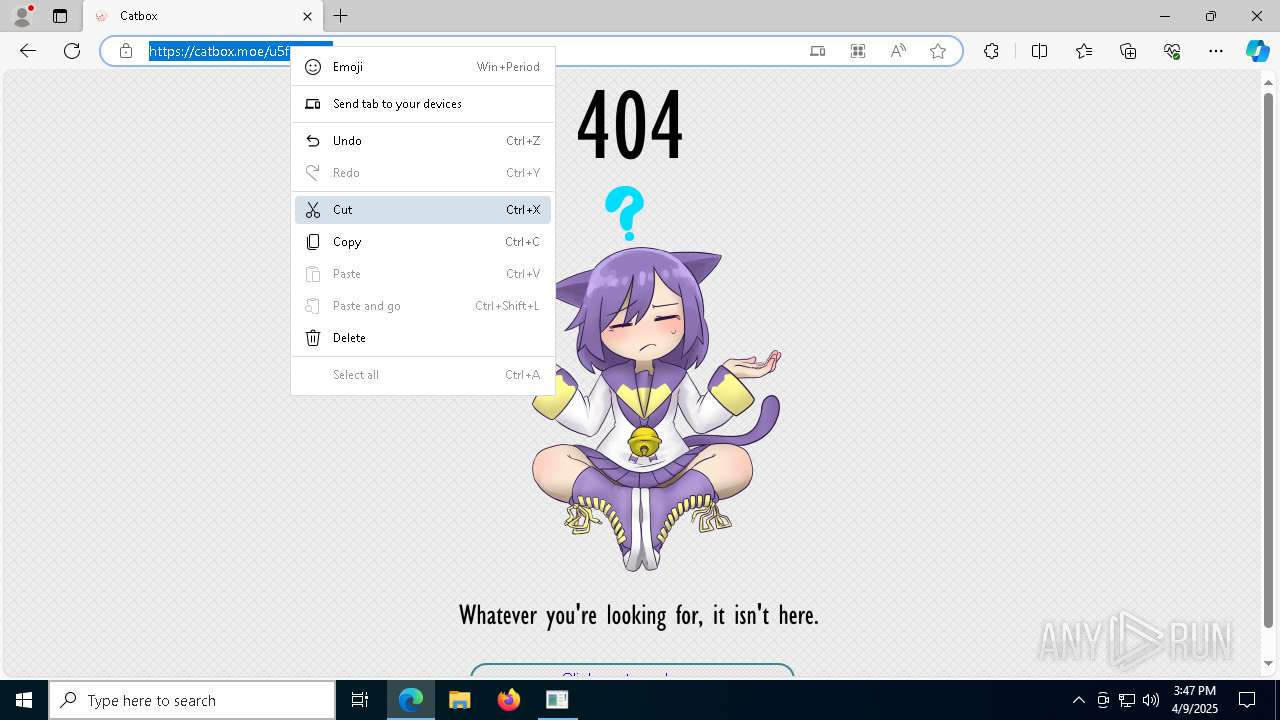The height and width of the screenshot is (720, 1280).
Task: Click the app available icon in address bar
Action: [x=818, y=51]
